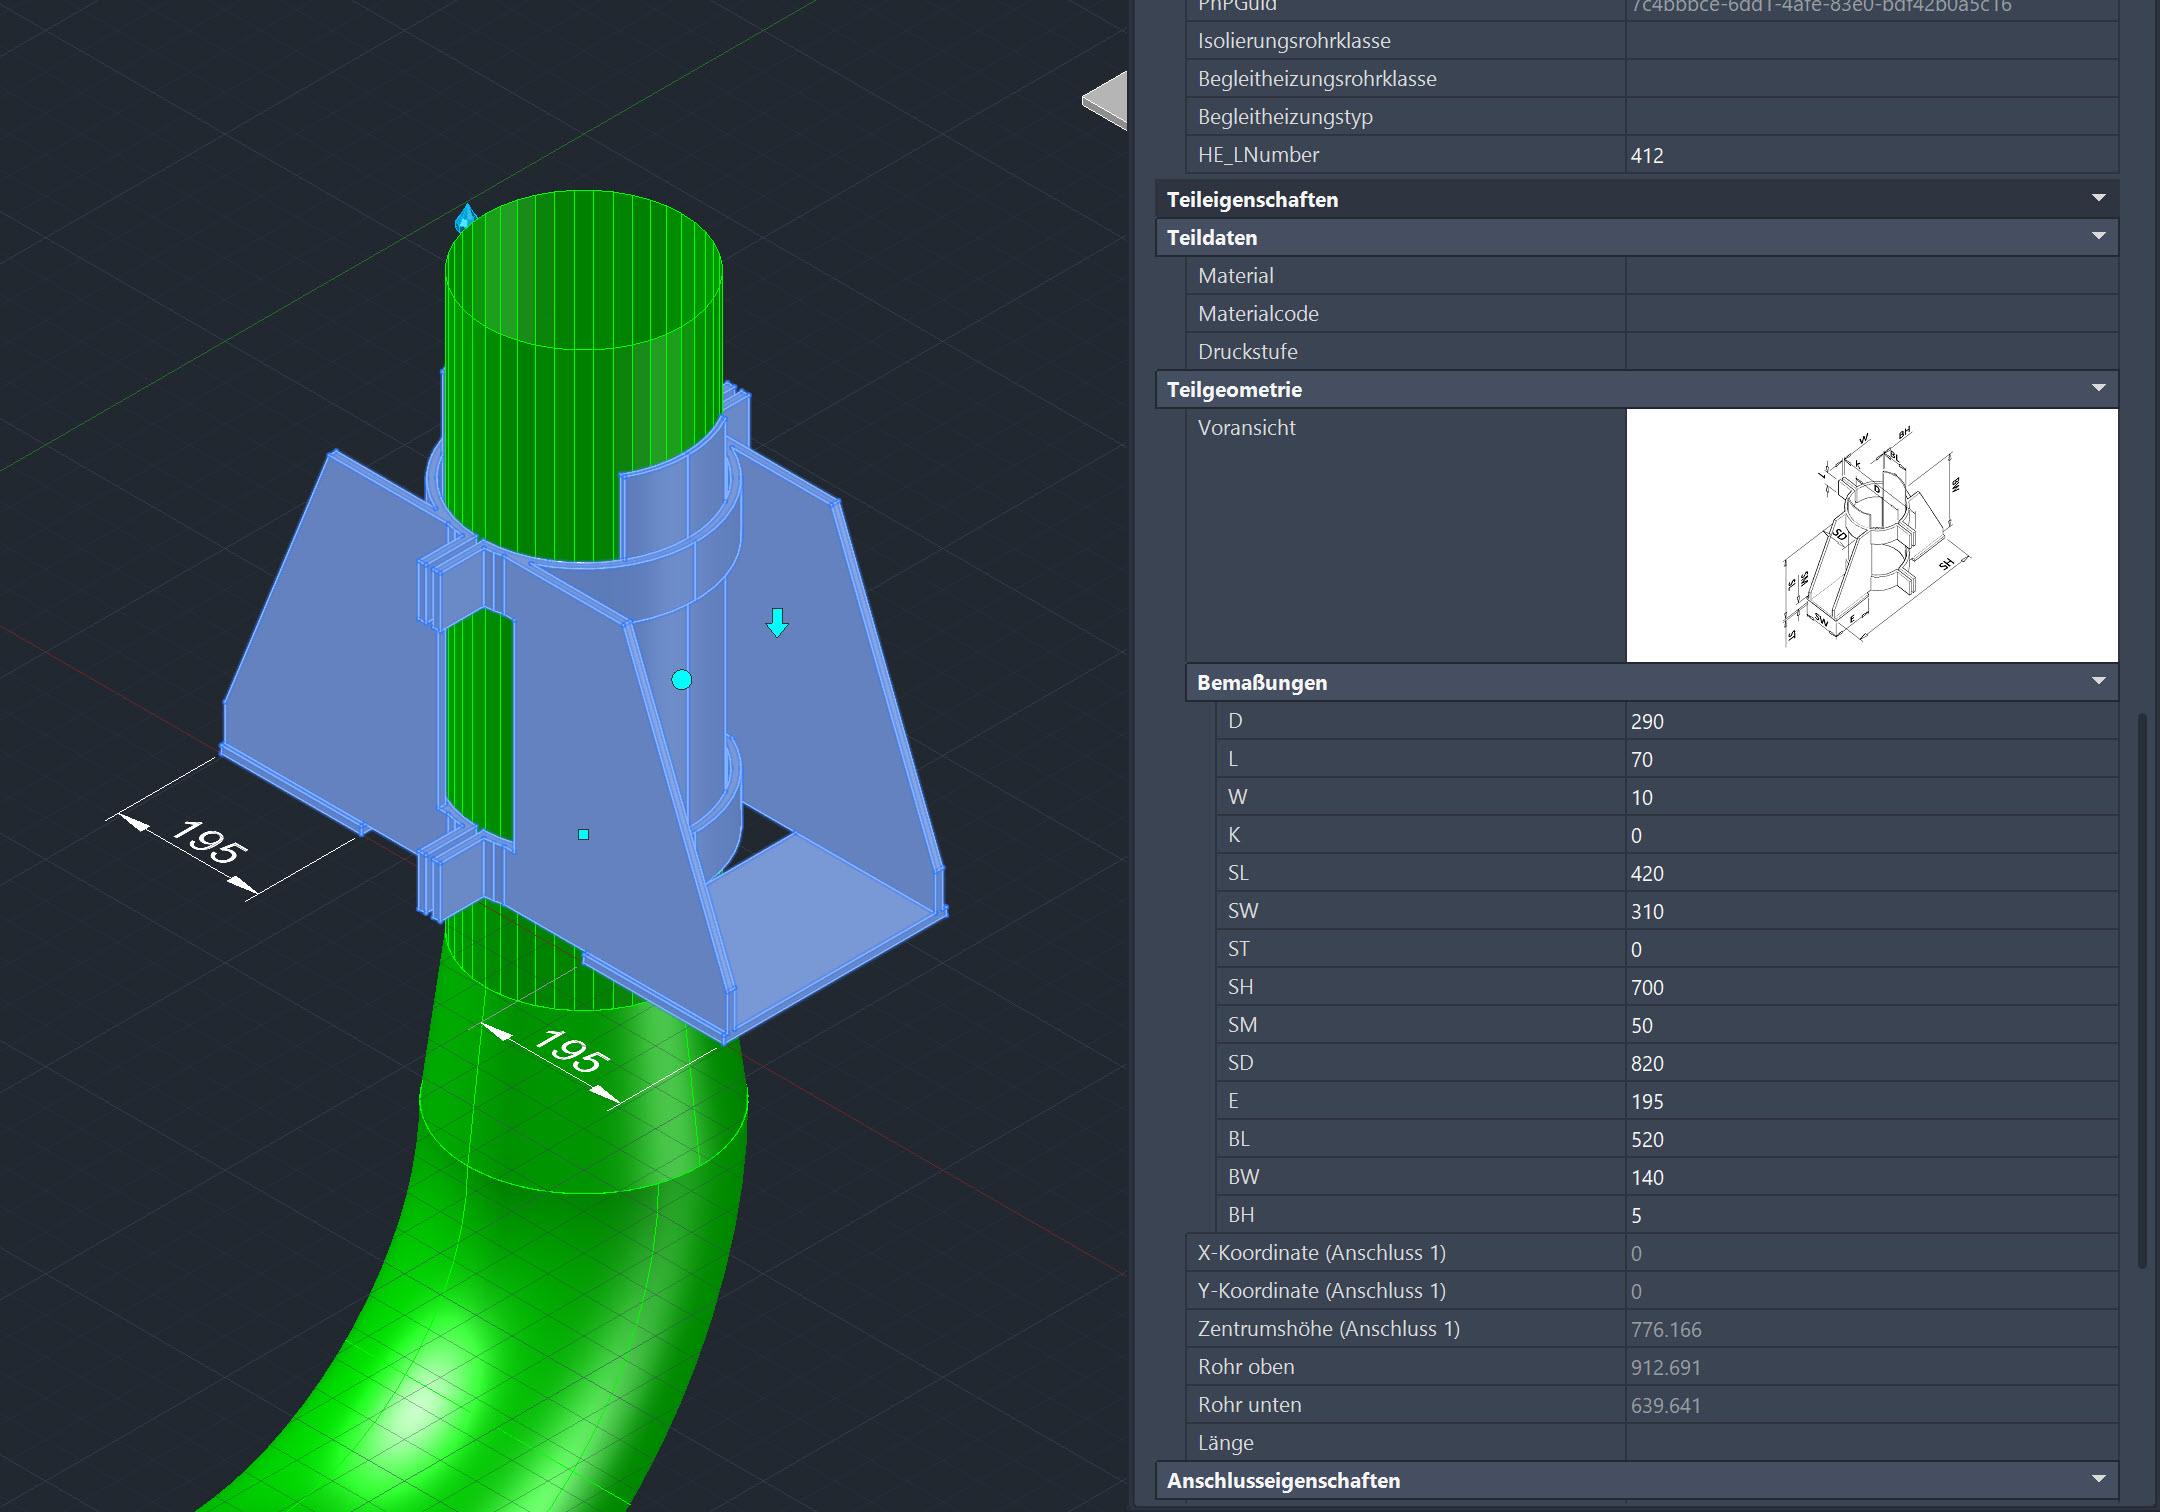Click the Voransicht preview thumbnail

coord(1871,535)
